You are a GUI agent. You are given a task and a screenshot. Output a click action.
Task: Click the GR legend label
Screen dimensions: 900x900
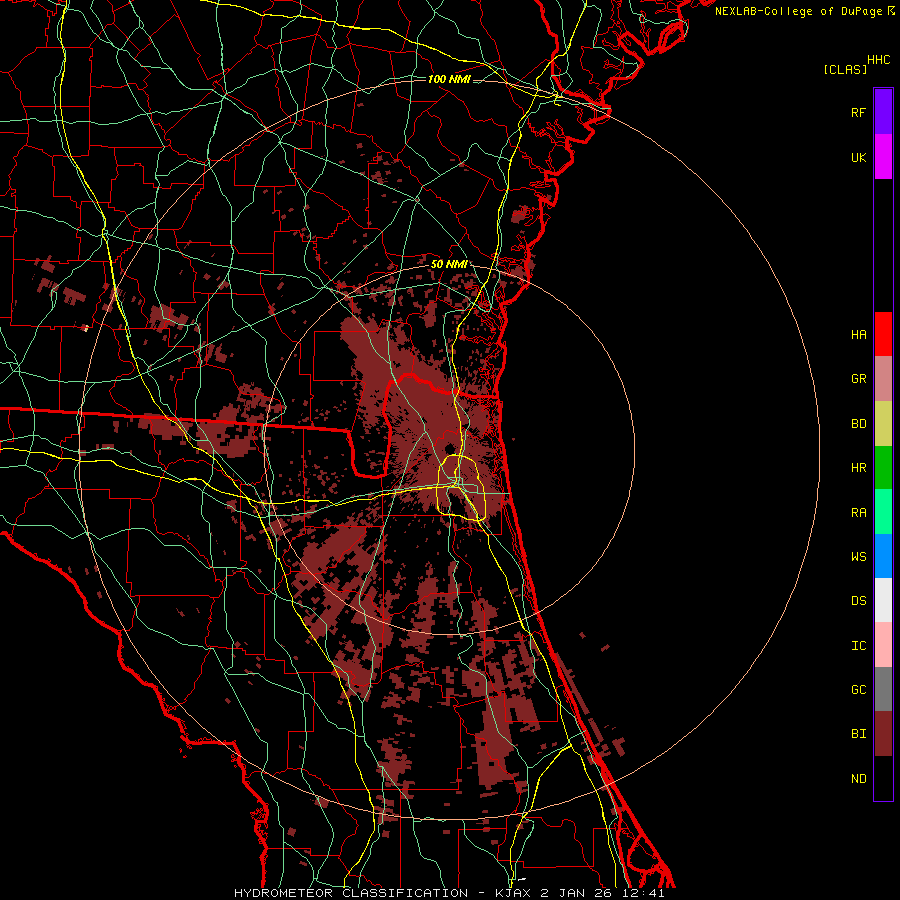tap(858, 379)
